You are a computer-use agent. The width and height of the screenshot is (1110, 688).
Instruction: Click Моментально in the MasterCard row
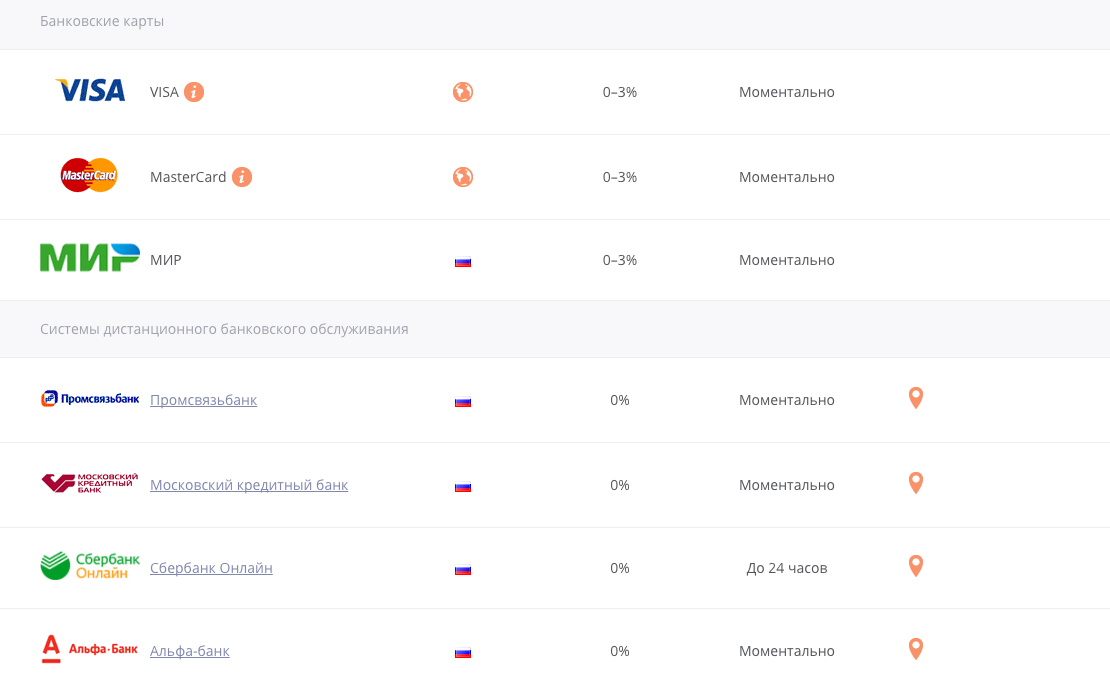[786, 177]
